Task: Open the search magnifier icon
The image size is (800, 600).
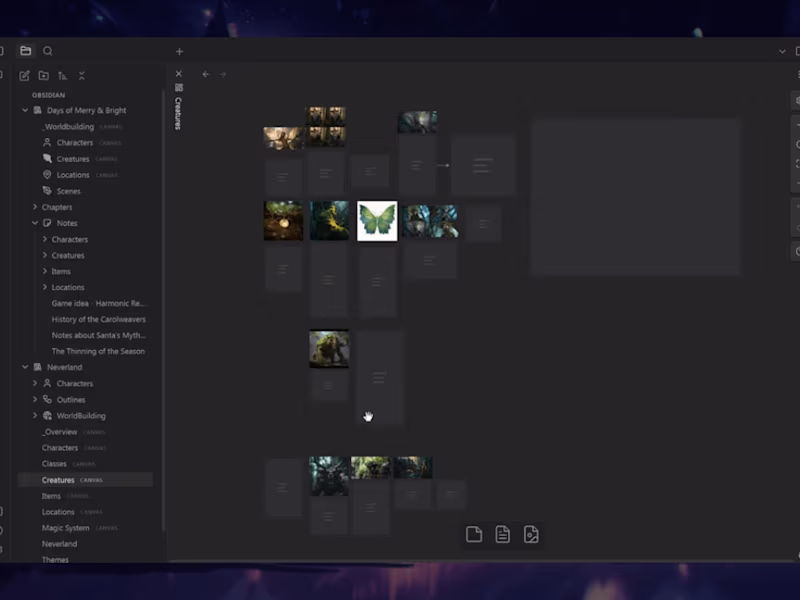Action: click(47, 51)
